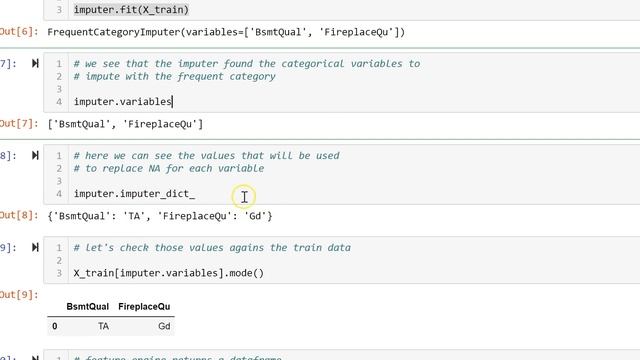Click the comment 'we see that the imputer found'
The image size is (640, 360).
coord(247,64)
